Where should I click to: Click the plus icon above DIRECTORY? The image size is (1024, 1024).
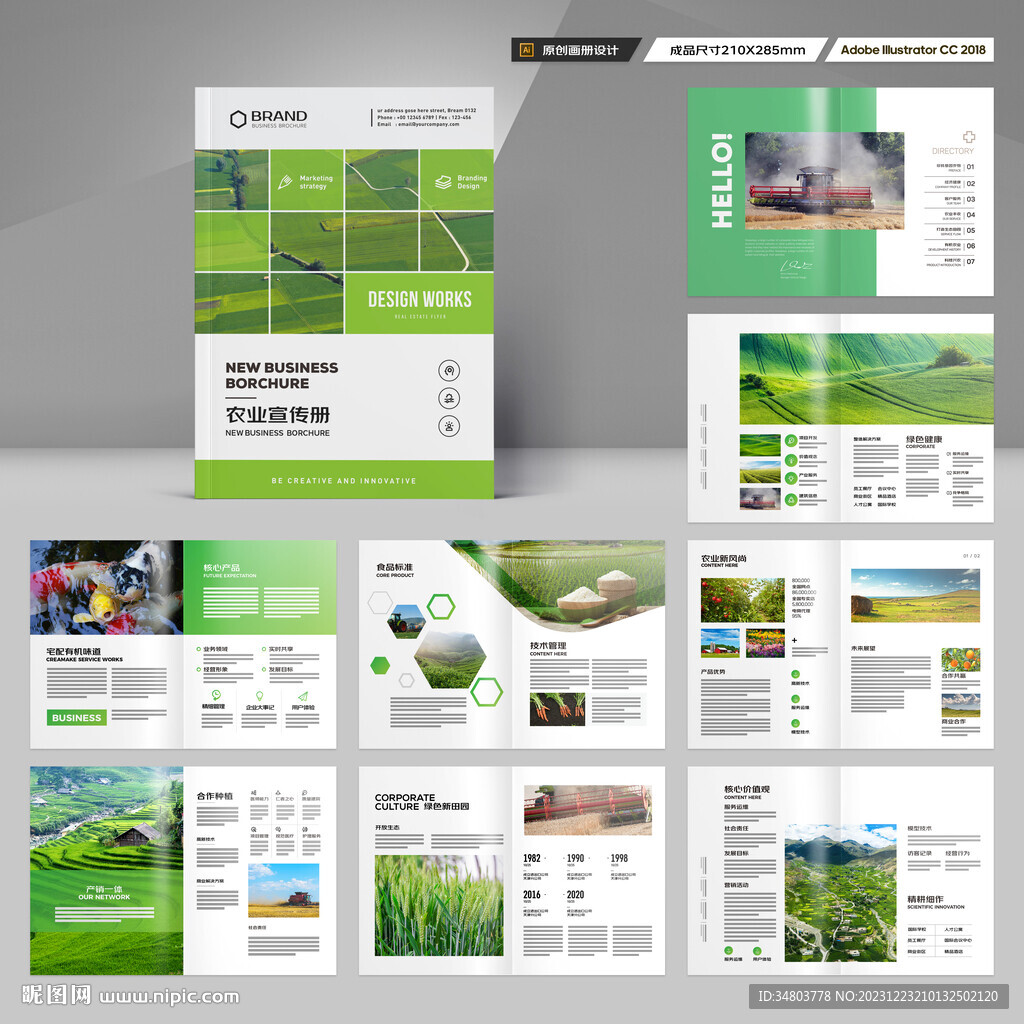click(x=968, y=136)
